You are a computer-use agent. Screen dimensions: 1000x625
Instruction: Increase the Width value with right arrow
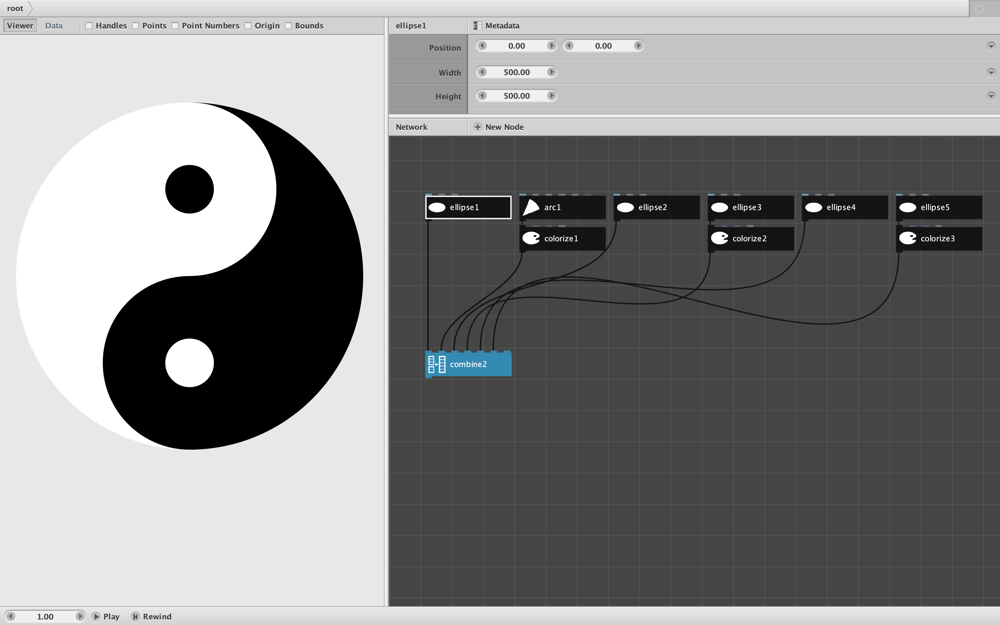[x=551, y=72]
